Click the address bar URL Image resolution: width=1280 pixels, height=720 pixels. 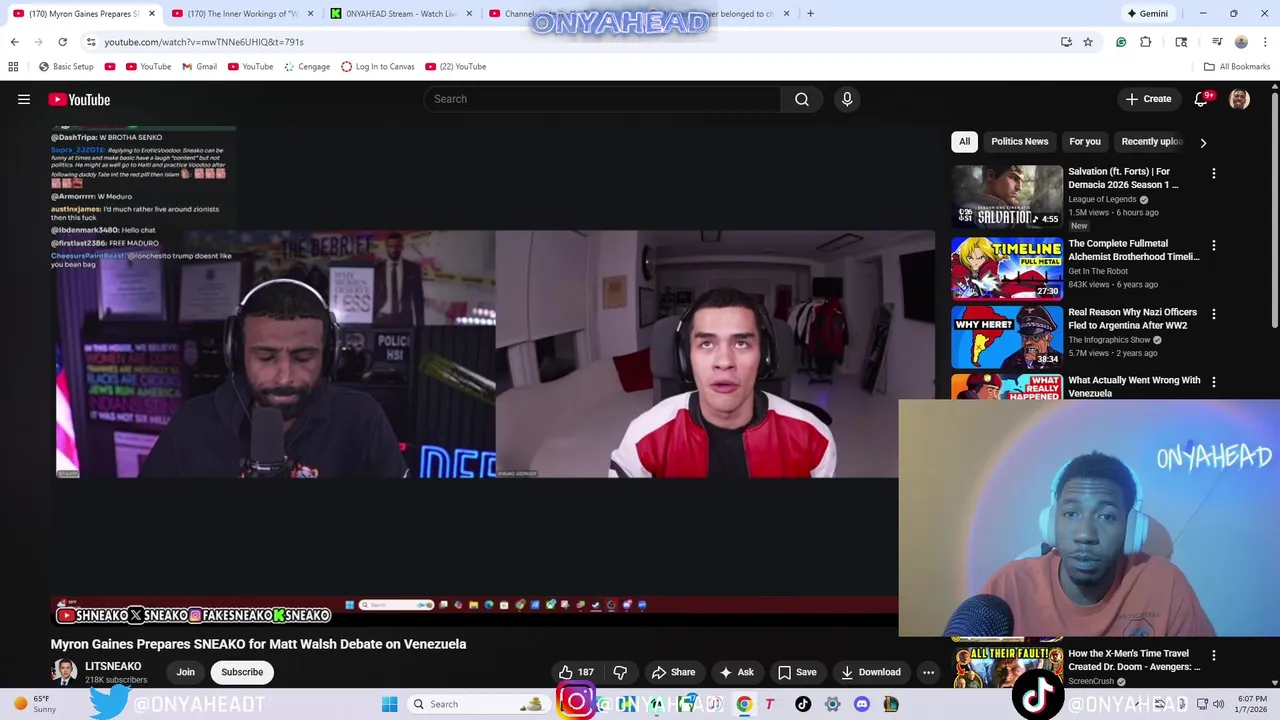pyautogui.click(x=203, y=42)
